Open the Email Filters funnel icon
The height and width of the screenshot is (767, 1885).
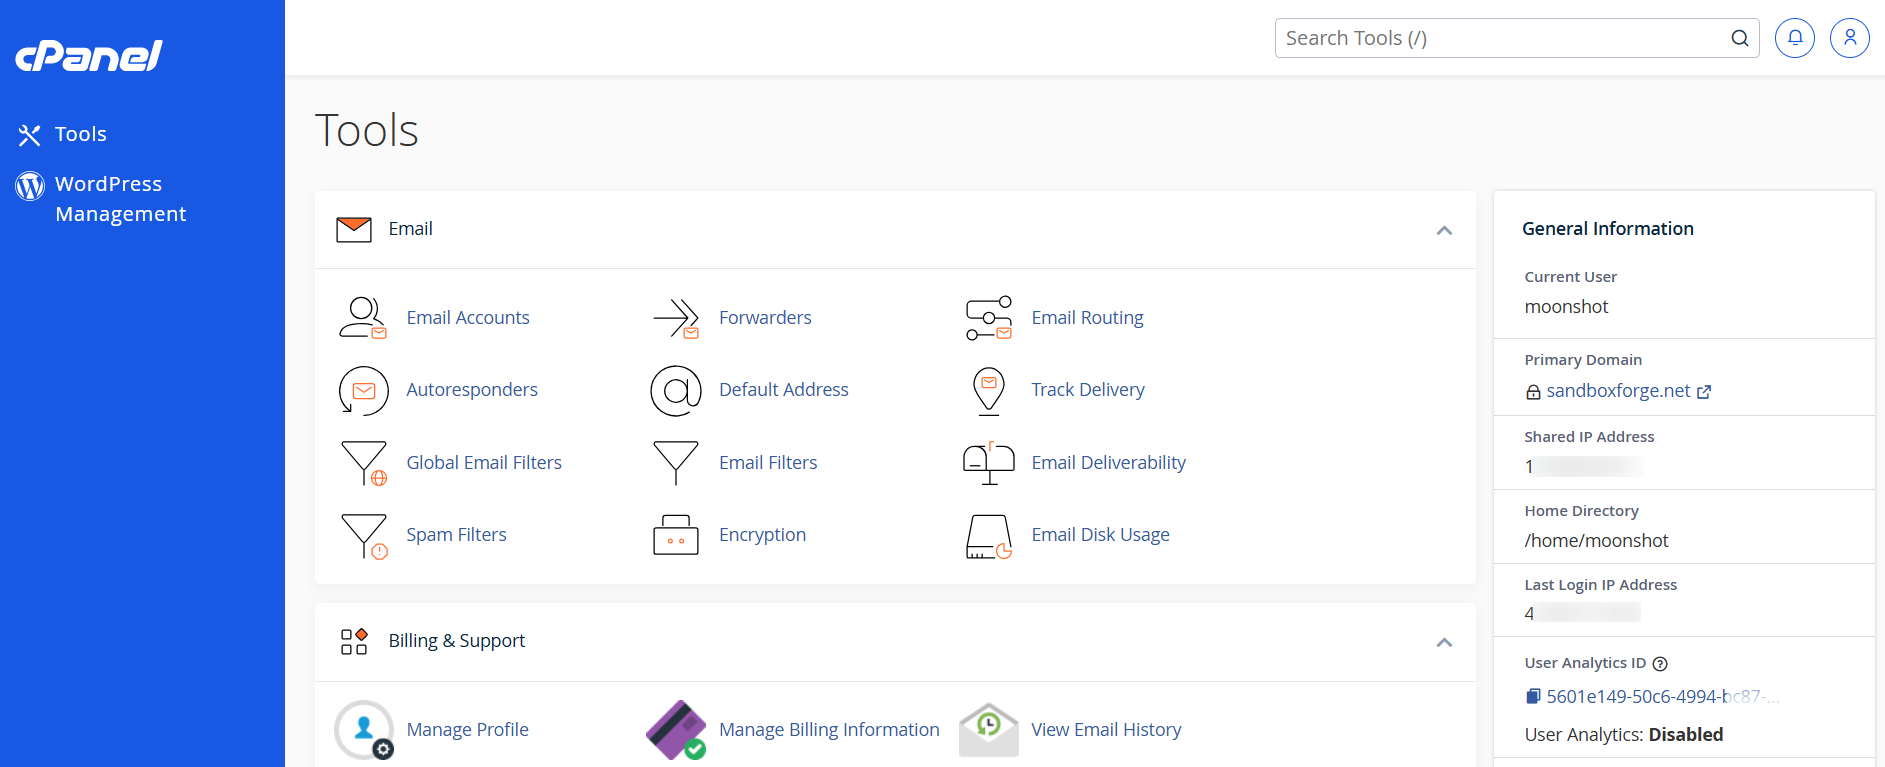pyautogui.click(x=676, y=463)
